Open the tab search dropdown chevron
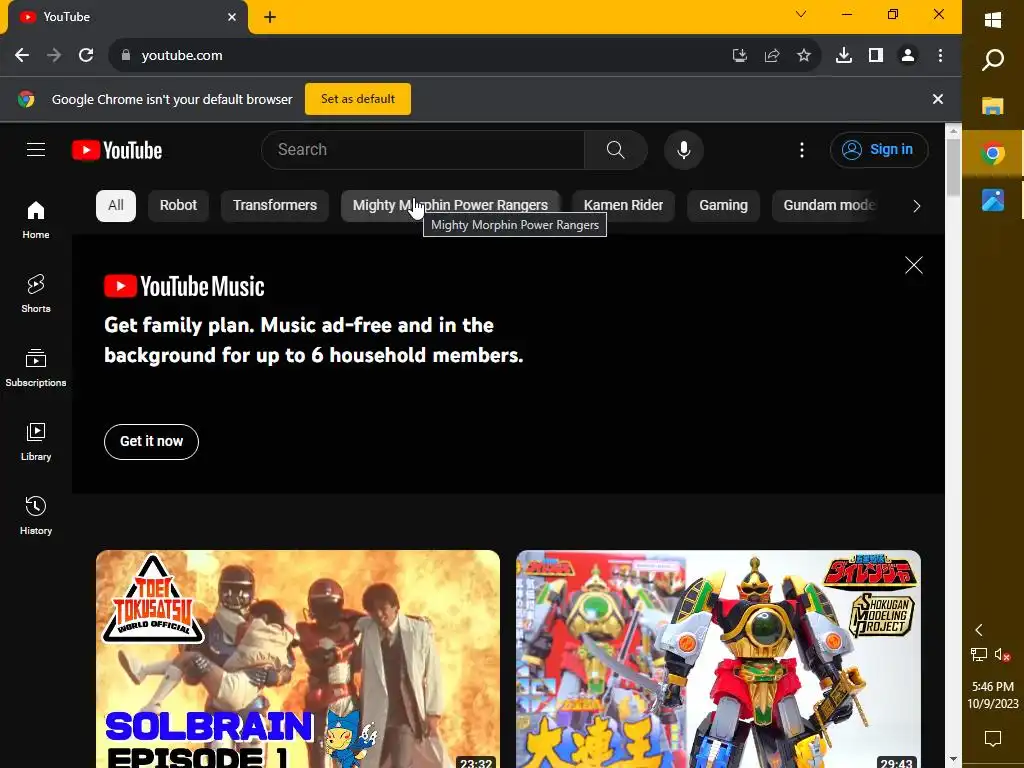The width and height of the screenshot is (1024, 768). click(x=801, y=14)
